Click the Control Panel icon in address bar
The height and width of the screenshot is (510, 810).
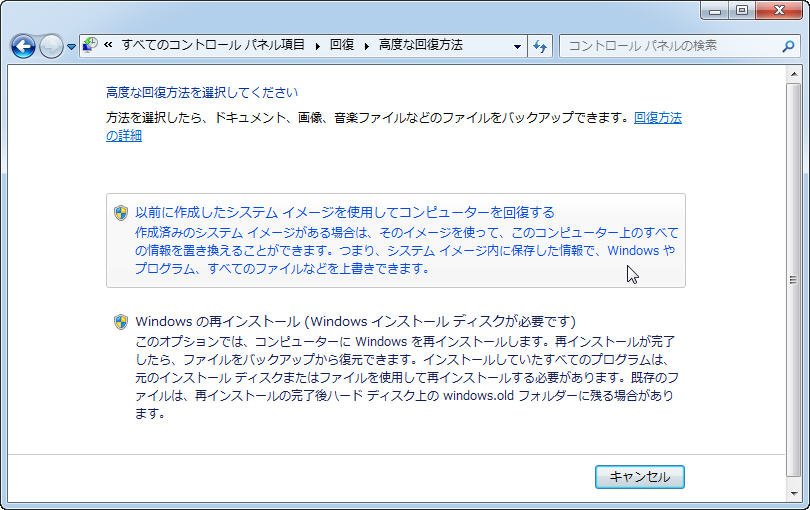90,45
